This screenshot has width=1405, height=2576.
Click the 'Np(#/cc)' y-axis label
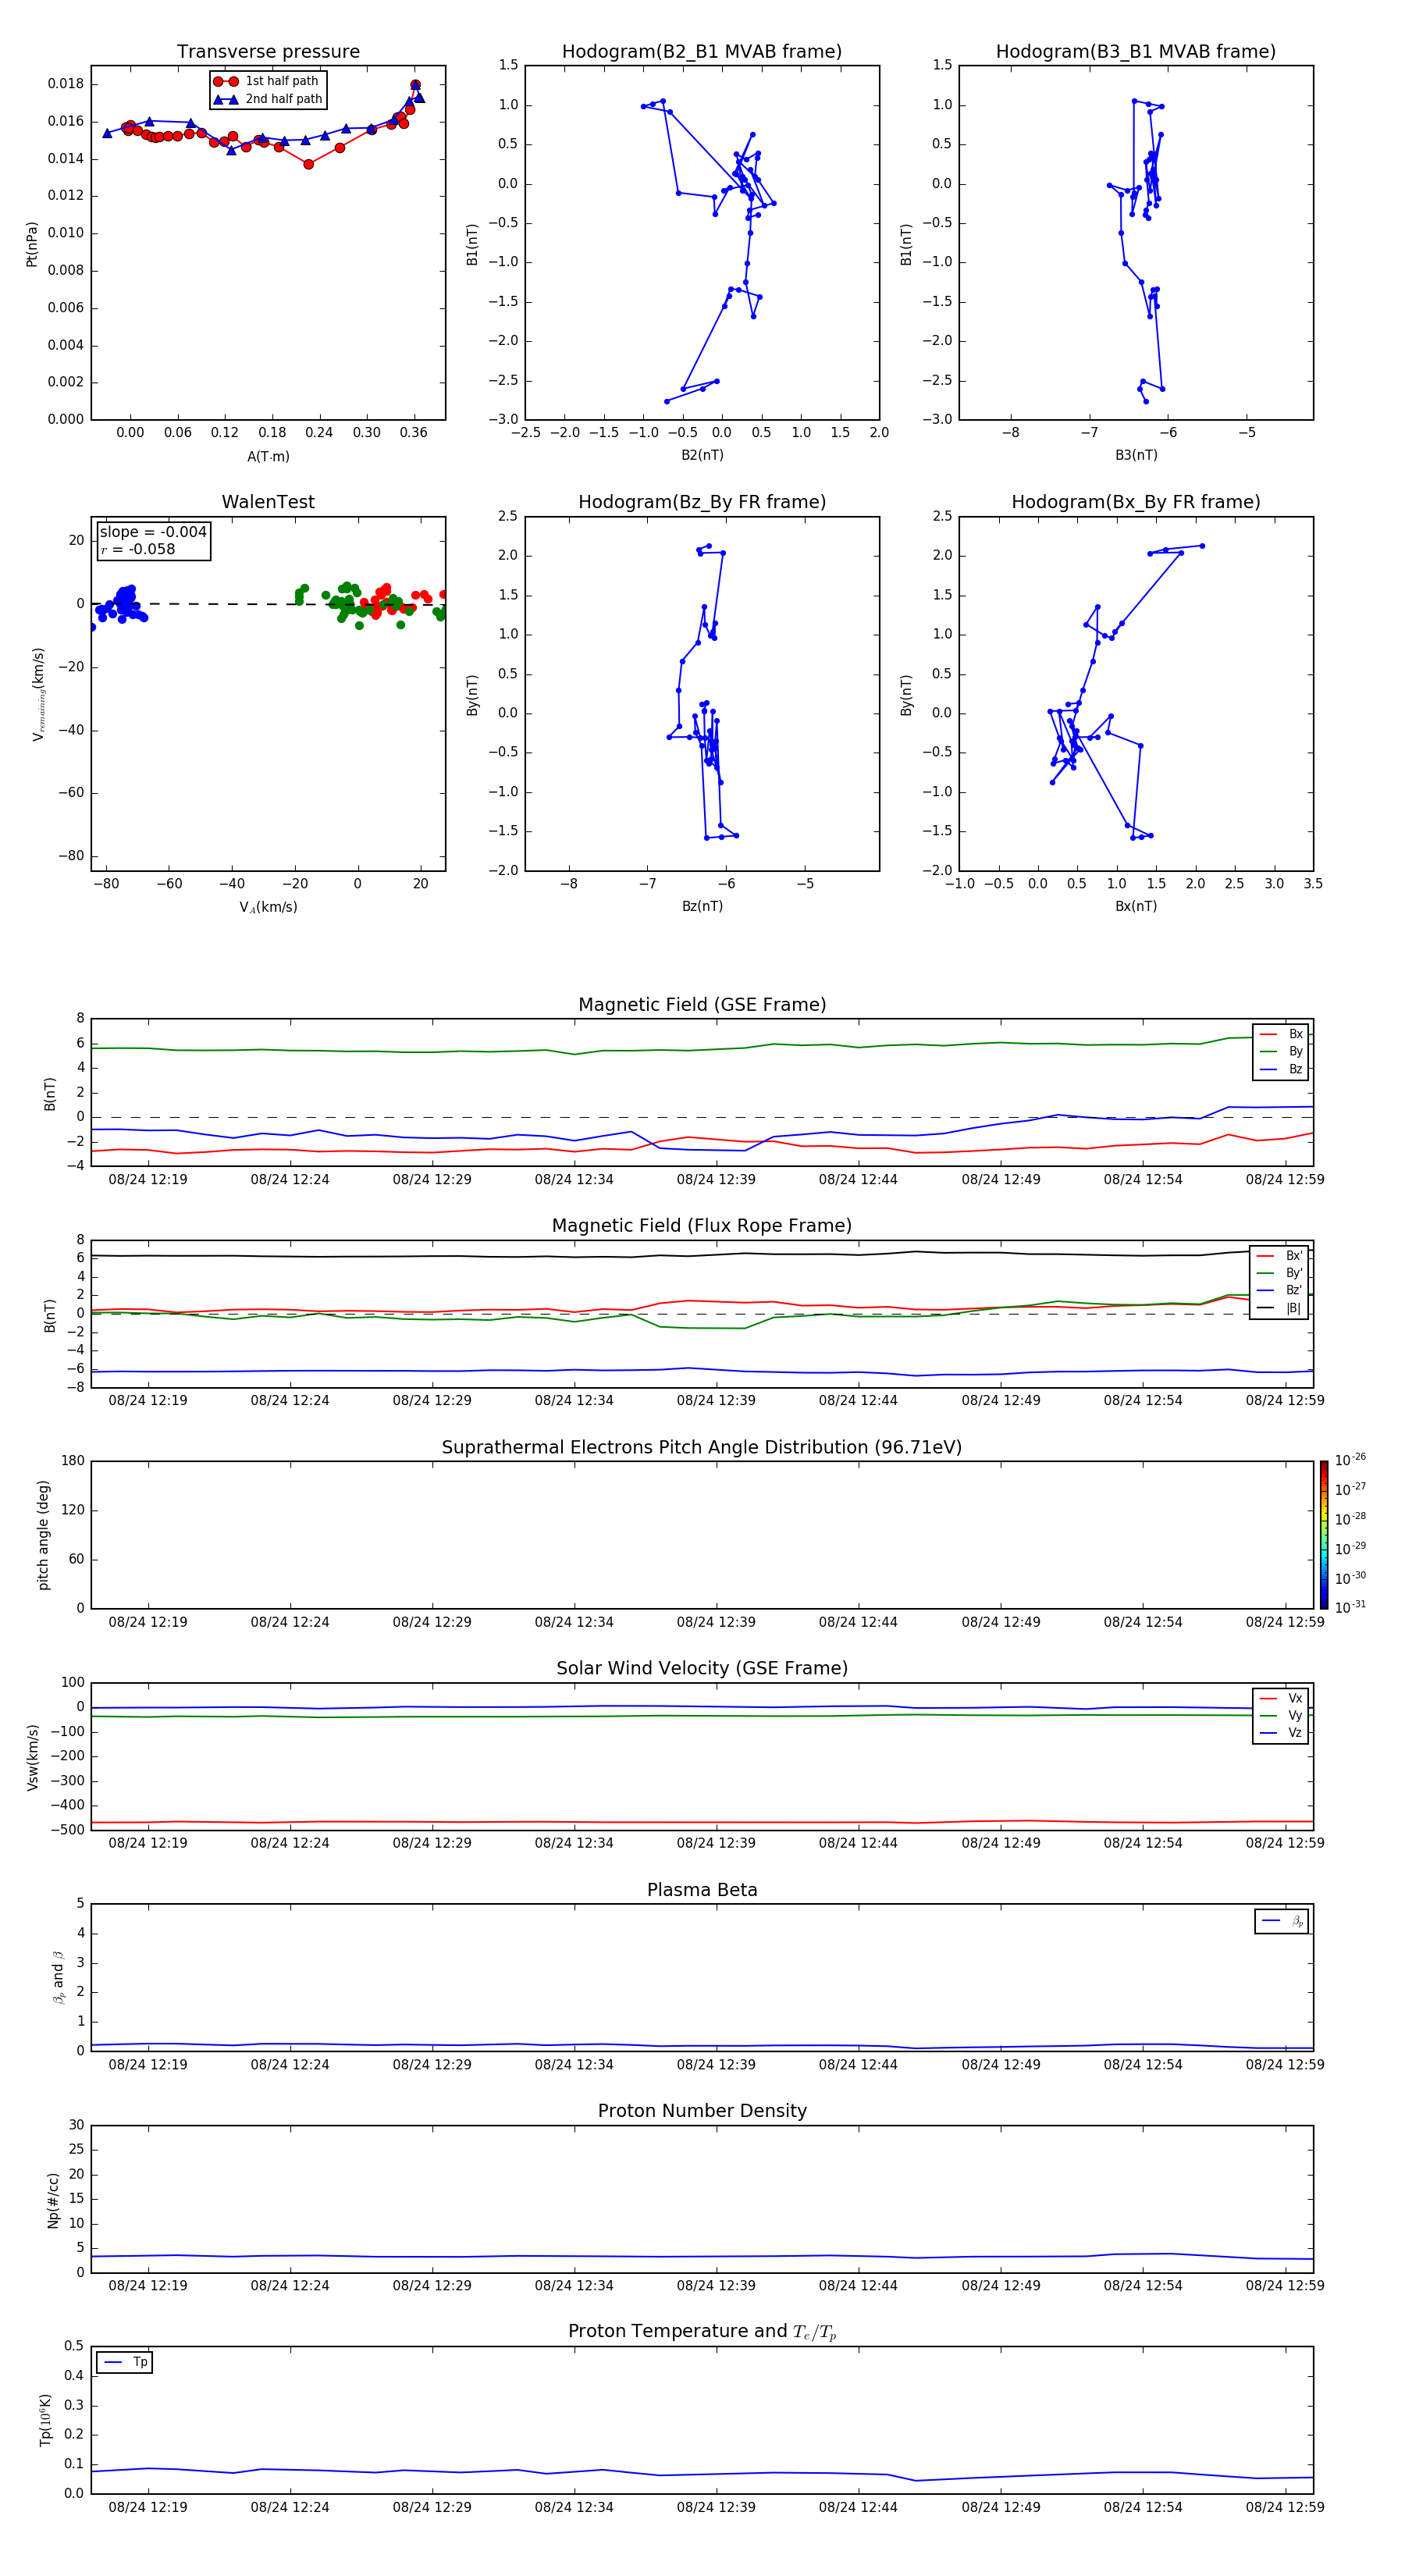tap(53, 2200)
